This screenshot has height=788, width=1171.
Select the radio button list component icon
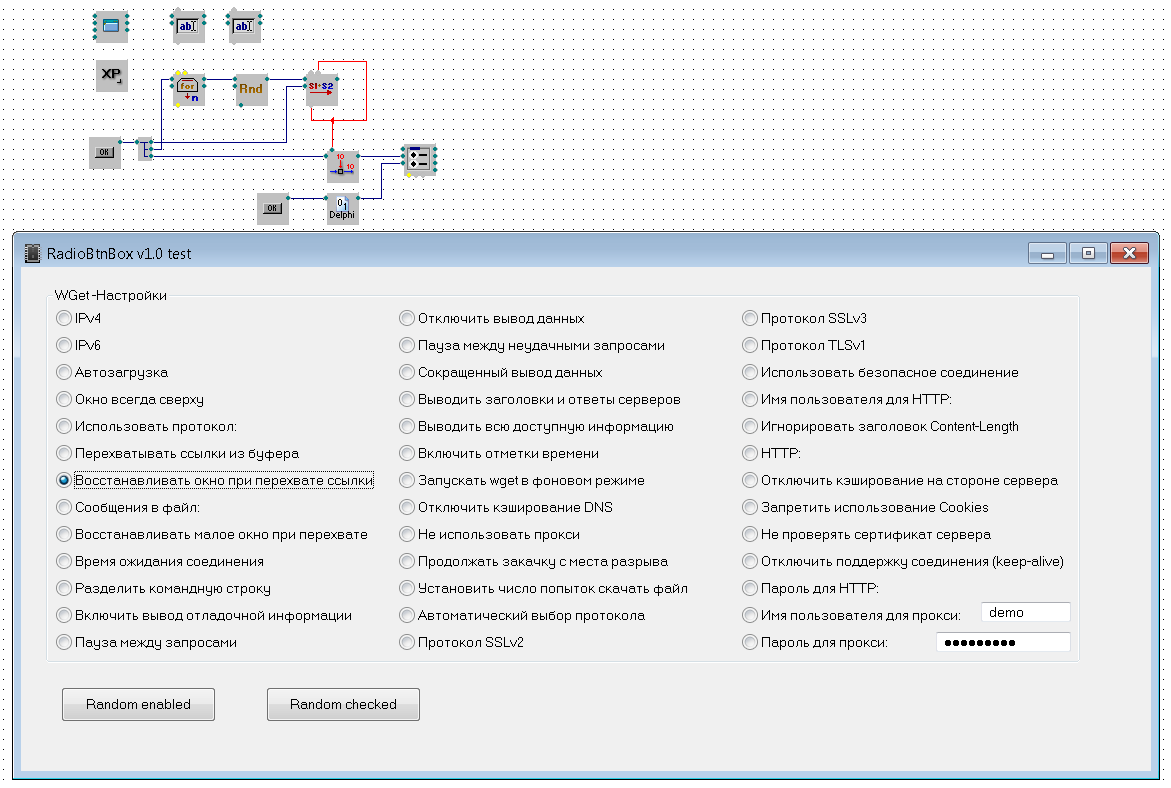419,160
